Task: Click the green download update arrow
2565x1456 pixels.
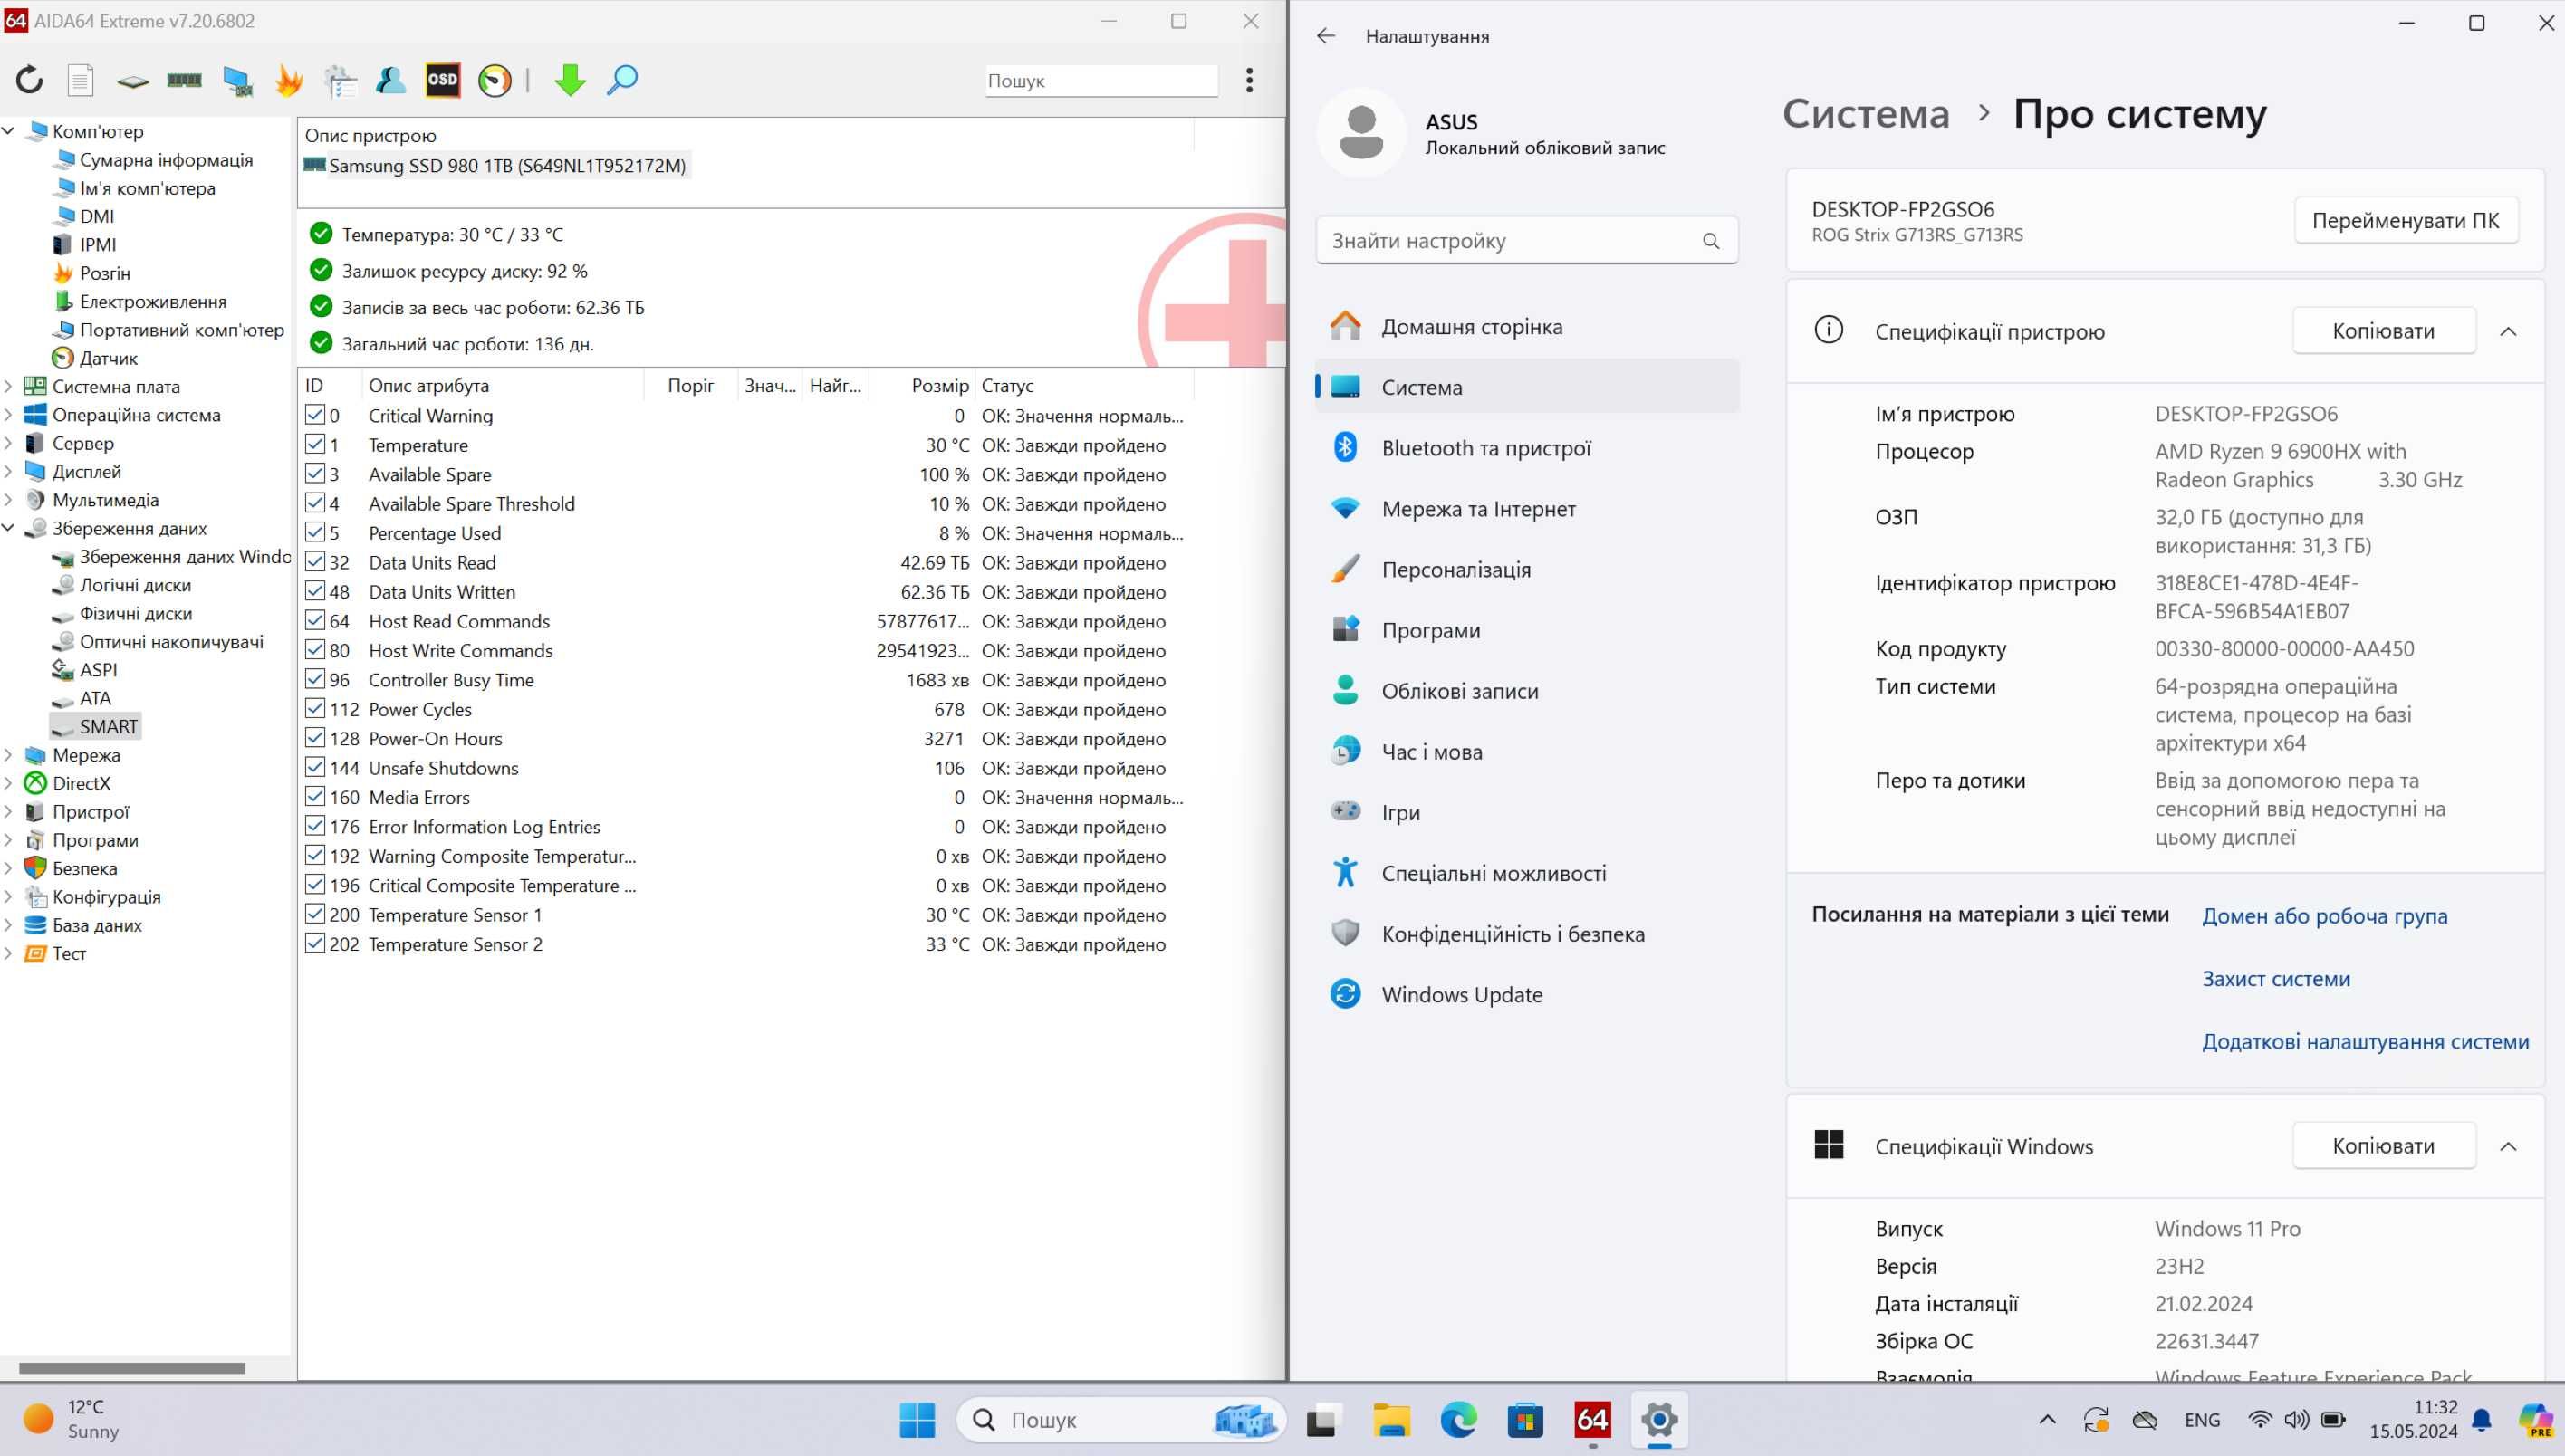Action: (x=570, y=80)
